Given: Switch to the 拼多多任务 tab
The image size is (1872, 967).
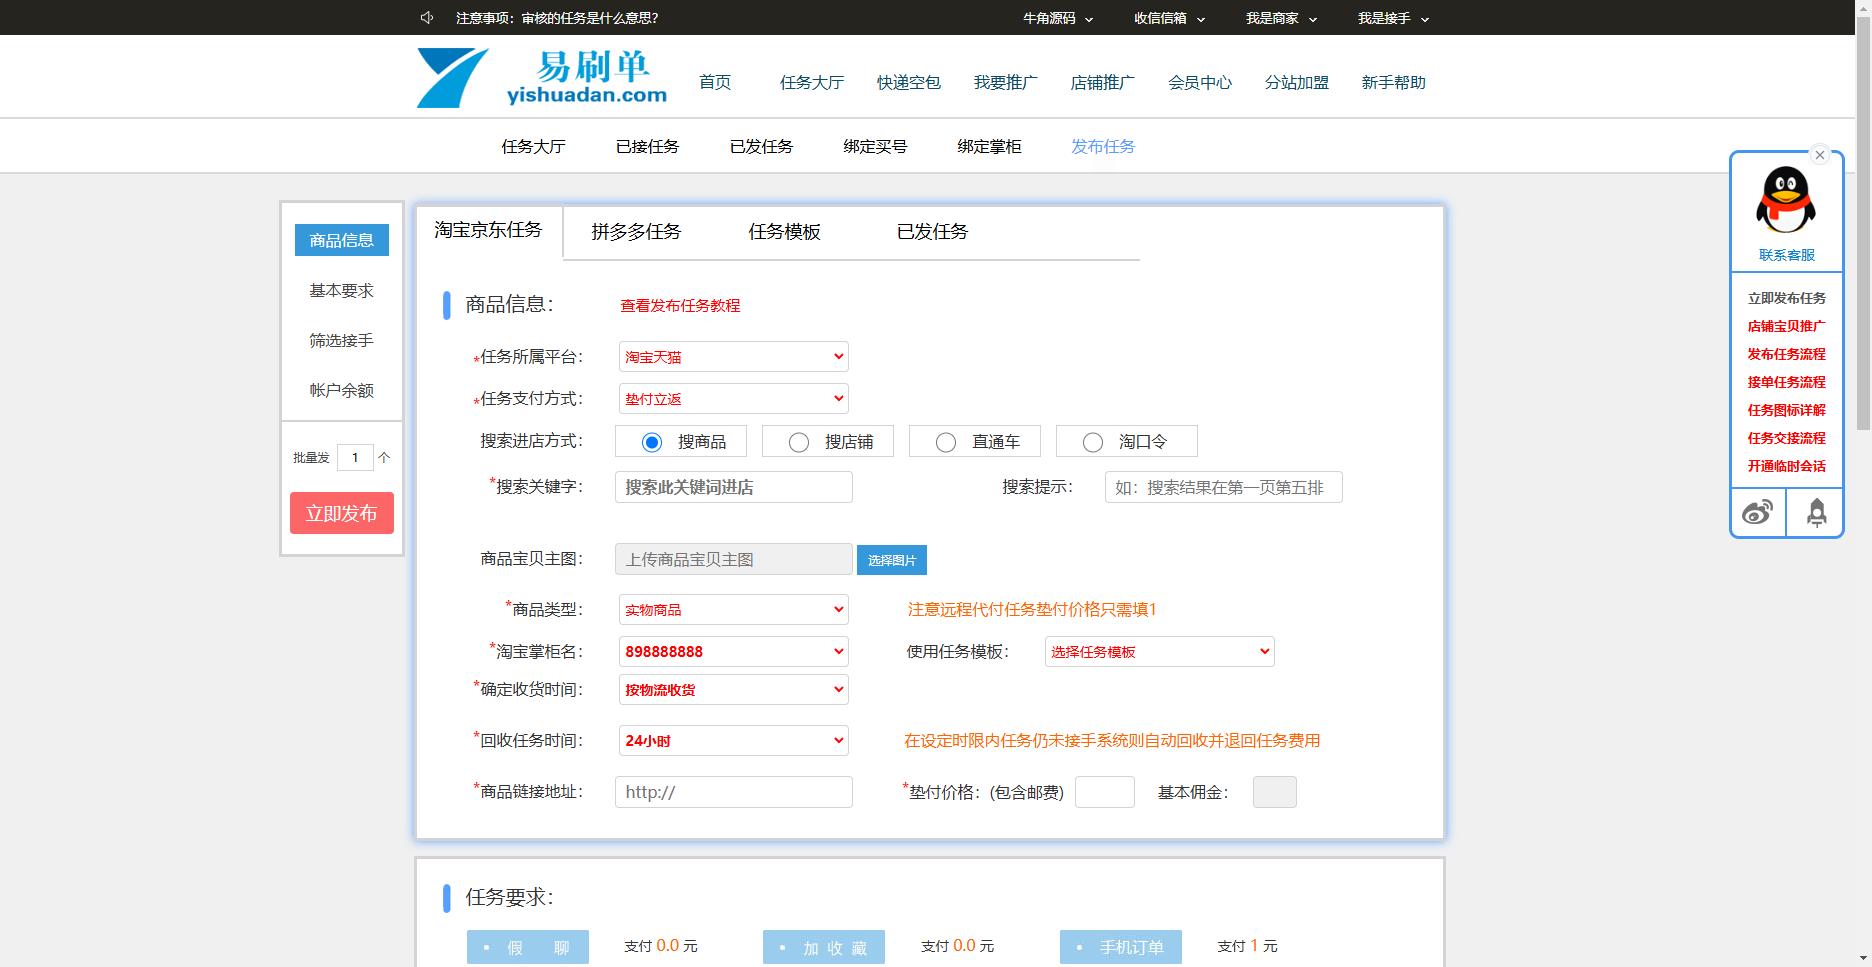Looking at the screenshot, I should pyautogui.click(x=636, y=232).
